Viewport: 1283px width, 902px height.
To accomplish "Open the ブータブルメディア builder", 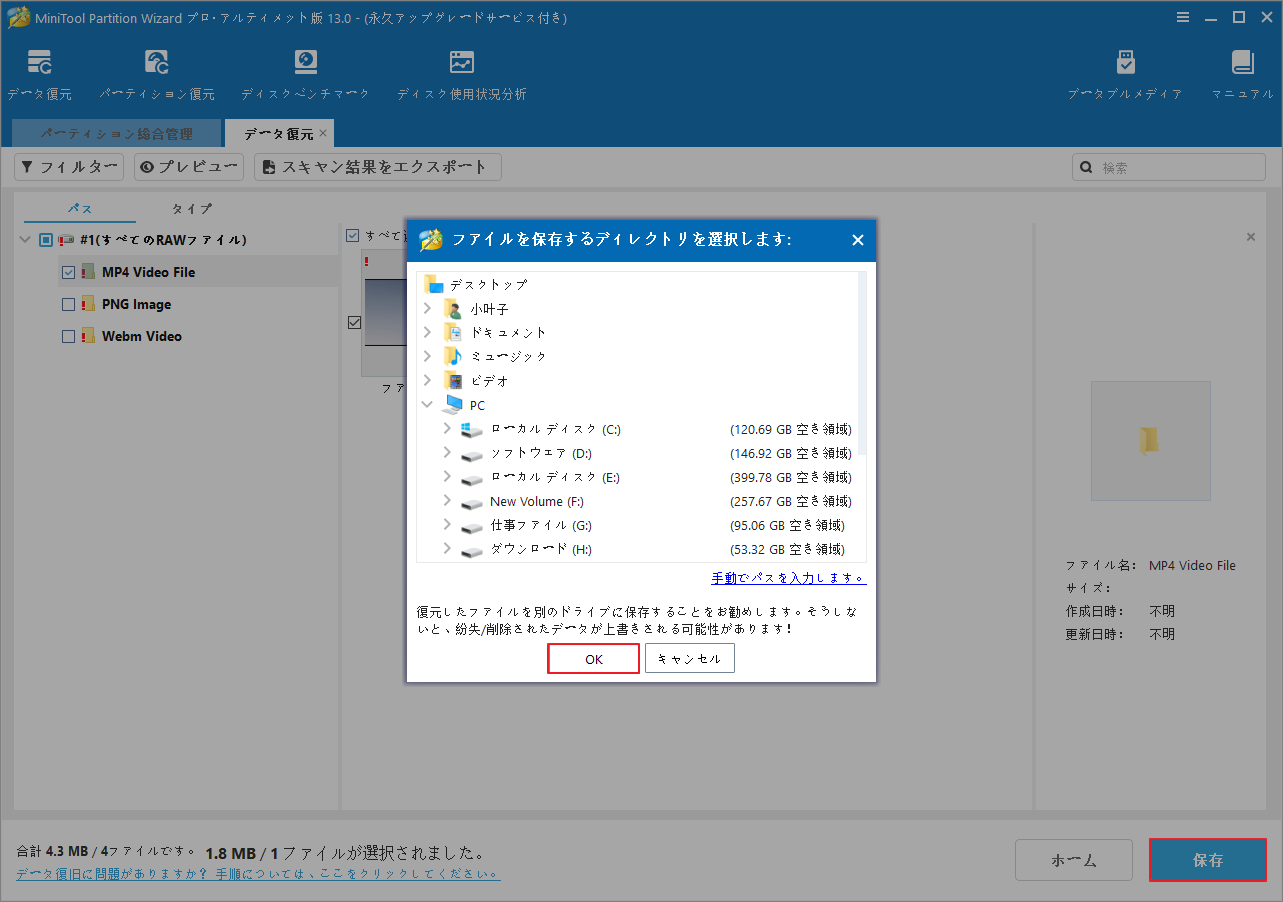I will (x=1125, y=72).
